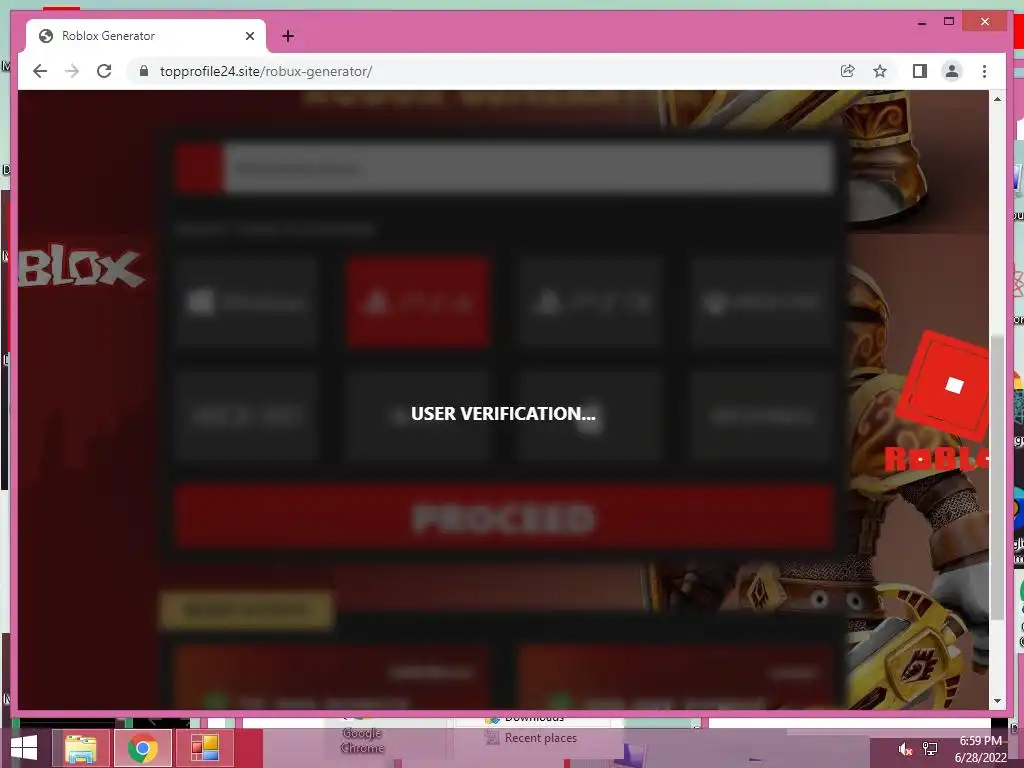Image resolution: width=1024 pixels, height=768 pixels.
Task: Click the USER VERIFICATION... text
Action: tap(503, 413)
